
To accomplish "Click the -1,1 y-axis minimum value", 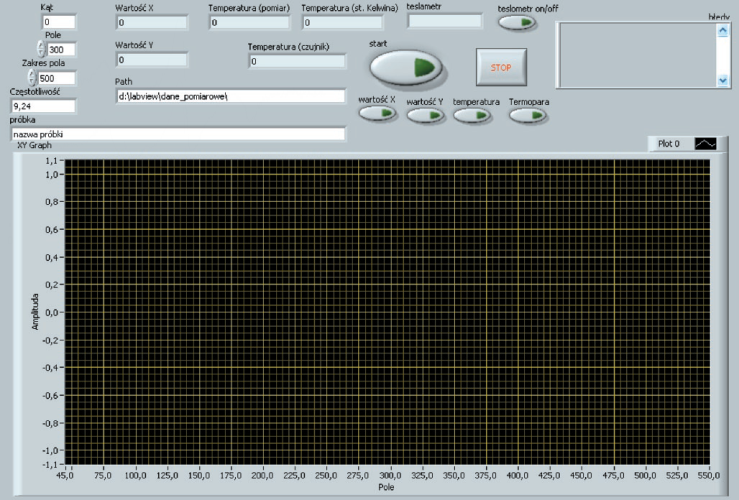I will pos(49,465).
